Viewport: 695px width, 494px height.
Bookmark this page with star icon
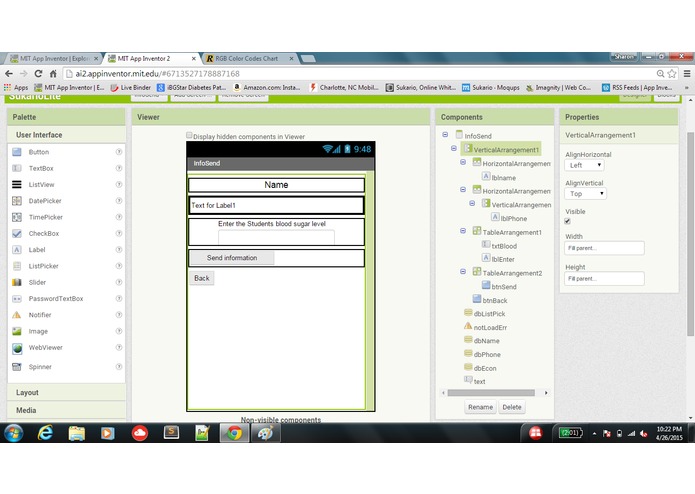tap(672, 74)
